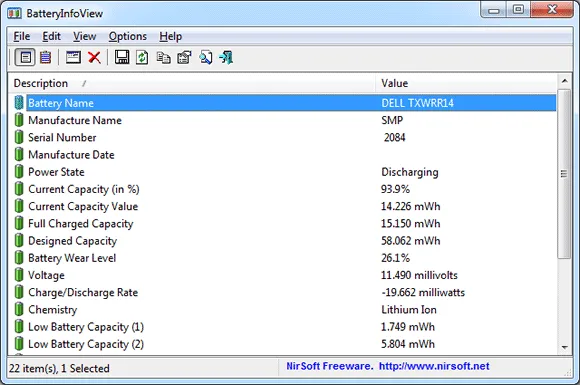Click the BatteryInfoView title bar app icon

tap(14, 14)
